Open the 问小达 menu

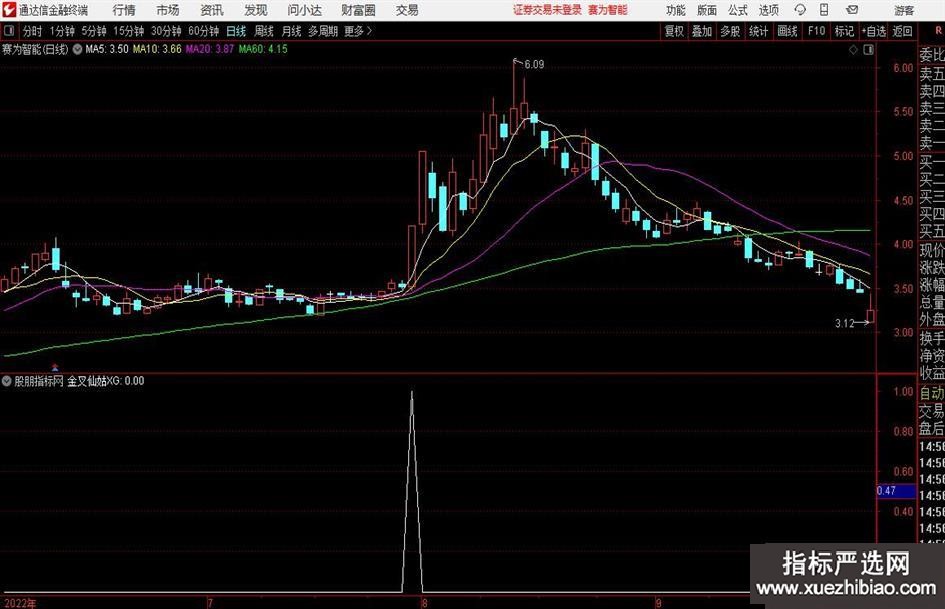[x=304, y=10]
